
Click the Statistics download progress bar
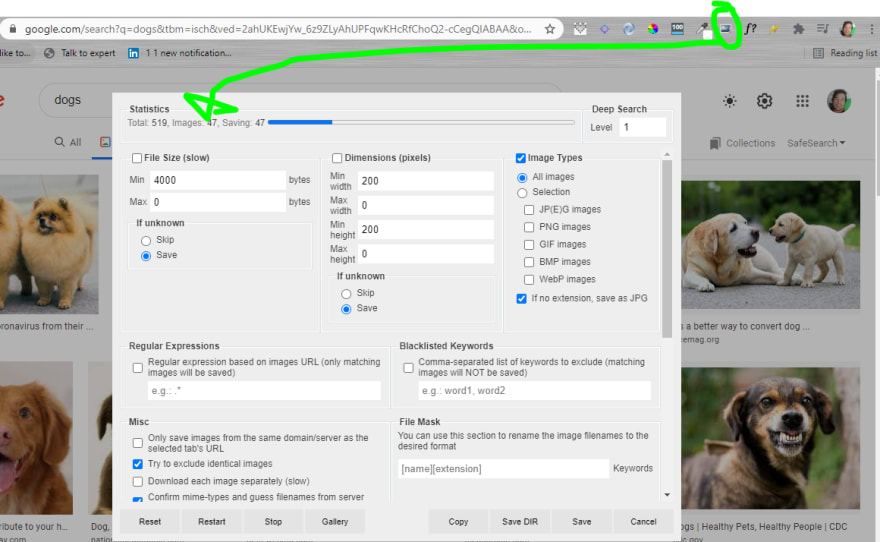421,122
